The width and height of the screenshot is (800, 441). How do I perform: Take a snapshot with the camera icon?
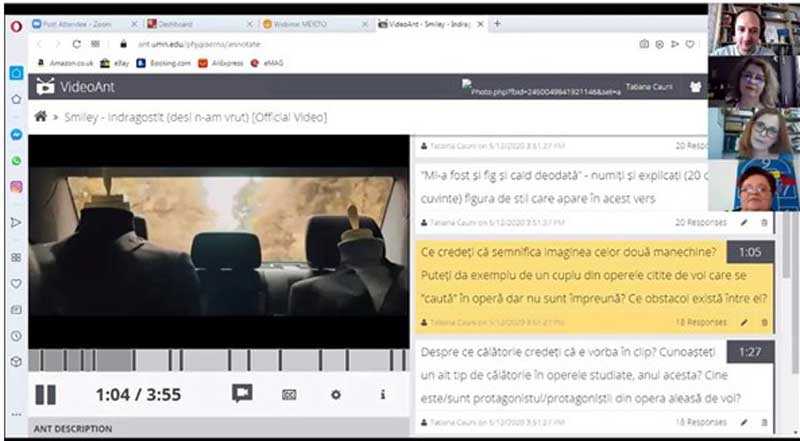tap(644, 44)
